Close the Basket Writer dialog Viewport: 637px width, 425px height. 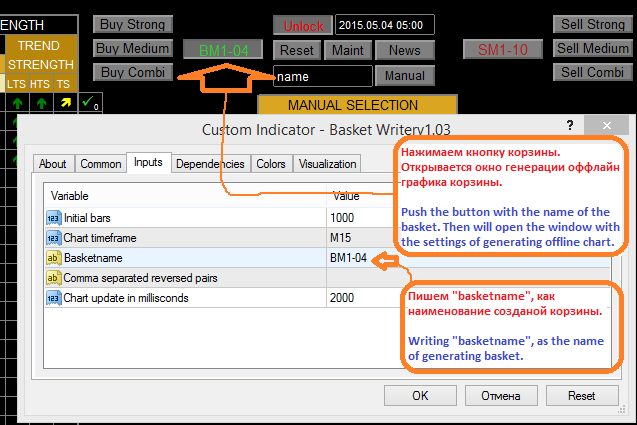[607, 125]
